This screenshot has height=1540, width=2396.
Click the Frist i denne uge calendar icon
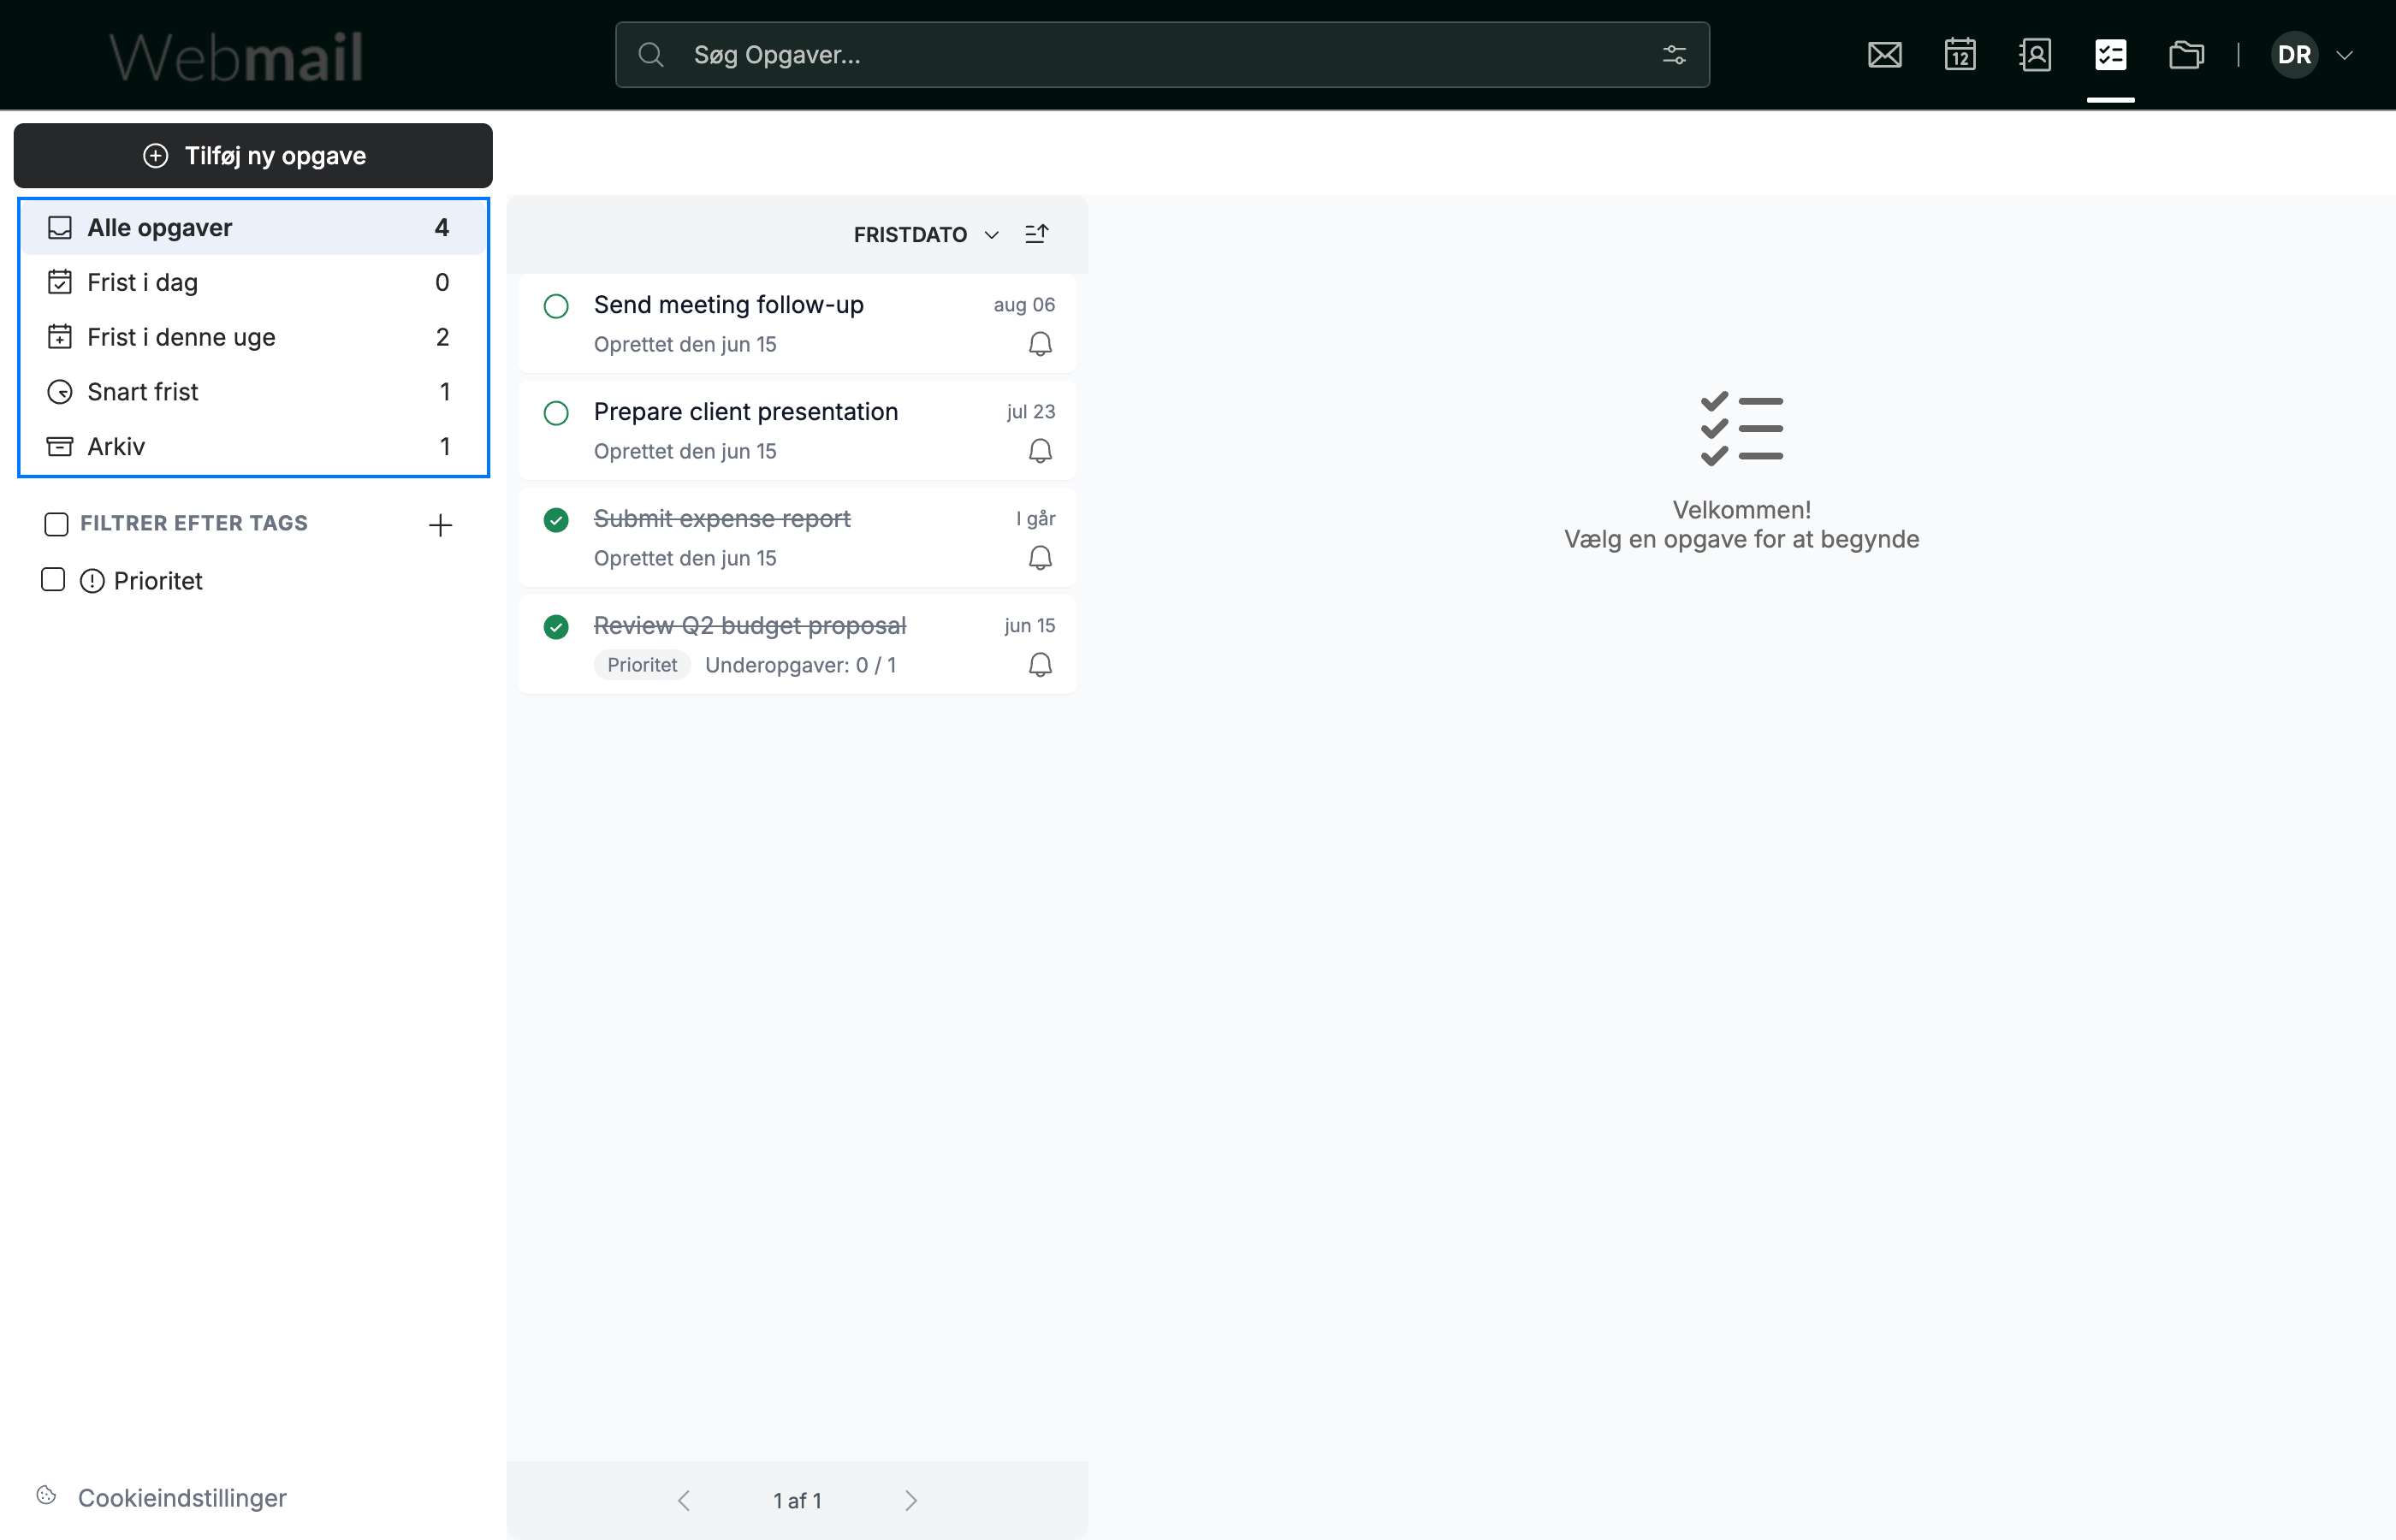(x=60, y=337)
